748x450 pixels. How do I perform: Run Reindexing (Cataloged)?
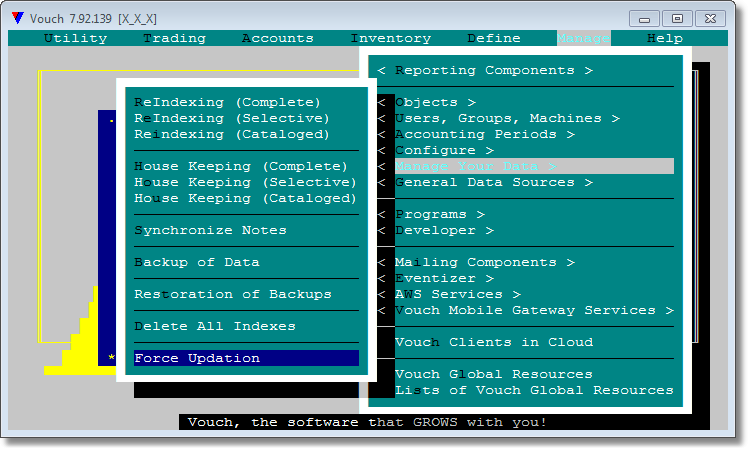pyautogui.click(x=232, y=134)
